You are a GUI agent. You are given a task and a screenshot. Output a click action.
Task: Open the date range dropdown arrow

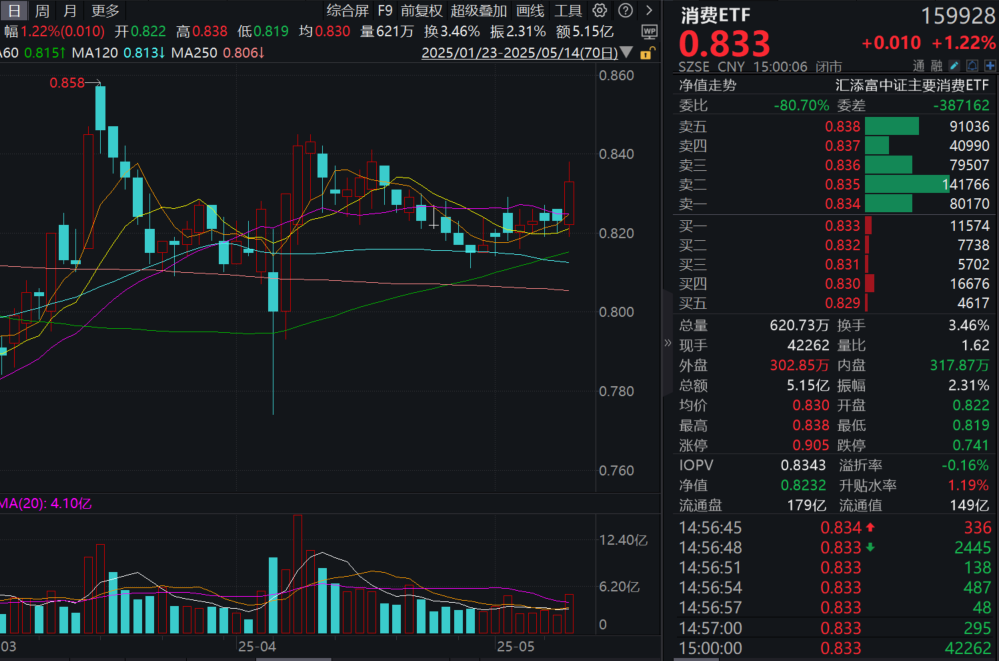pyautogui.click(x=626, y=52)
